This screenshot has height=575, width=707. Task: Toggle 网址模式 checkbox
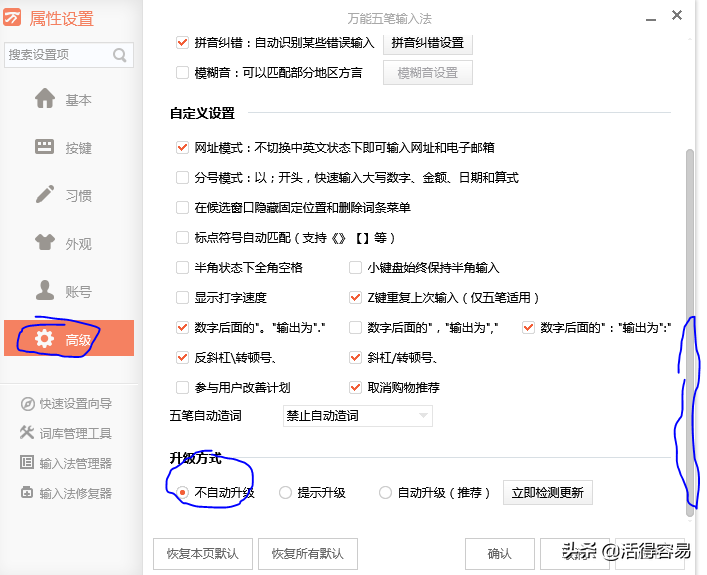pos(182,147)
